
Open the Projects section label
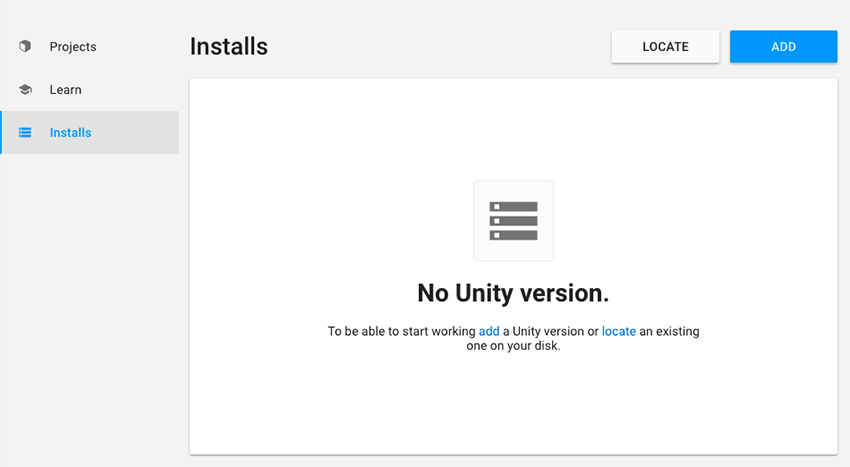tap(73, 47)
